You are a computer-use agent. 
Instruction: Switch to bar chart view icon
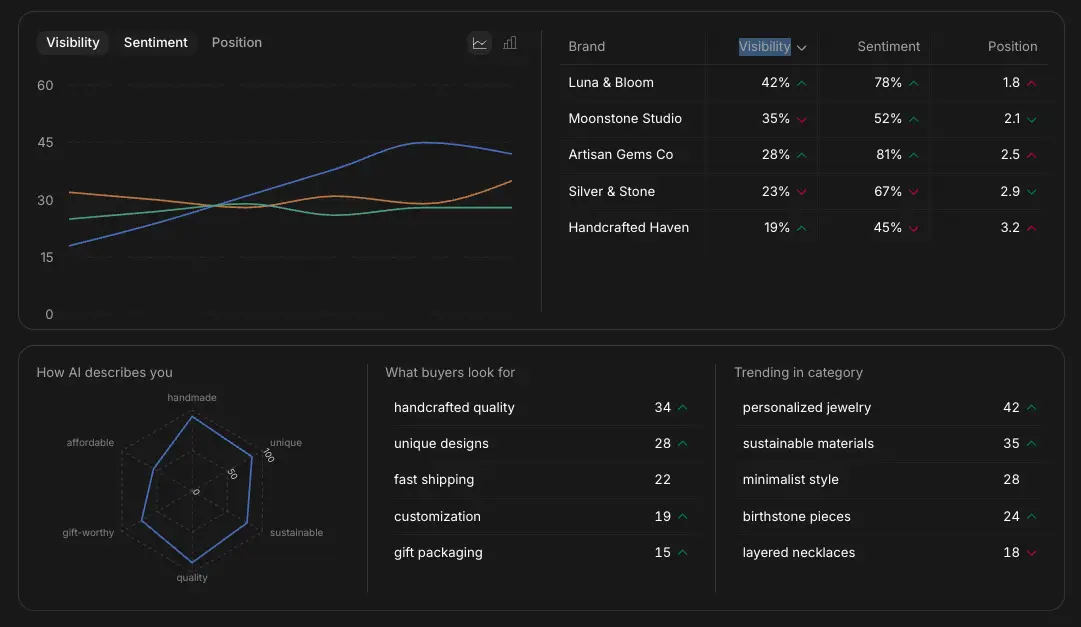click(510, 43)
